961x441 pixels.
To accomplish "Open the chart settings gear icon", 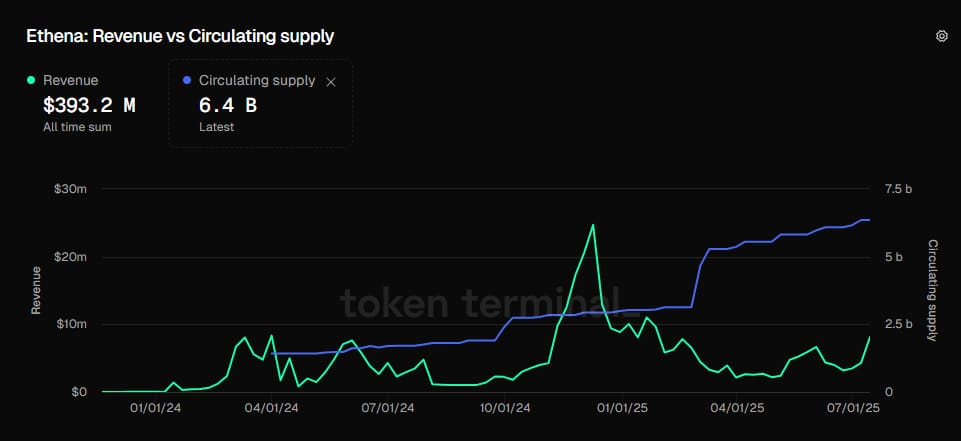I will pos(941,36).
